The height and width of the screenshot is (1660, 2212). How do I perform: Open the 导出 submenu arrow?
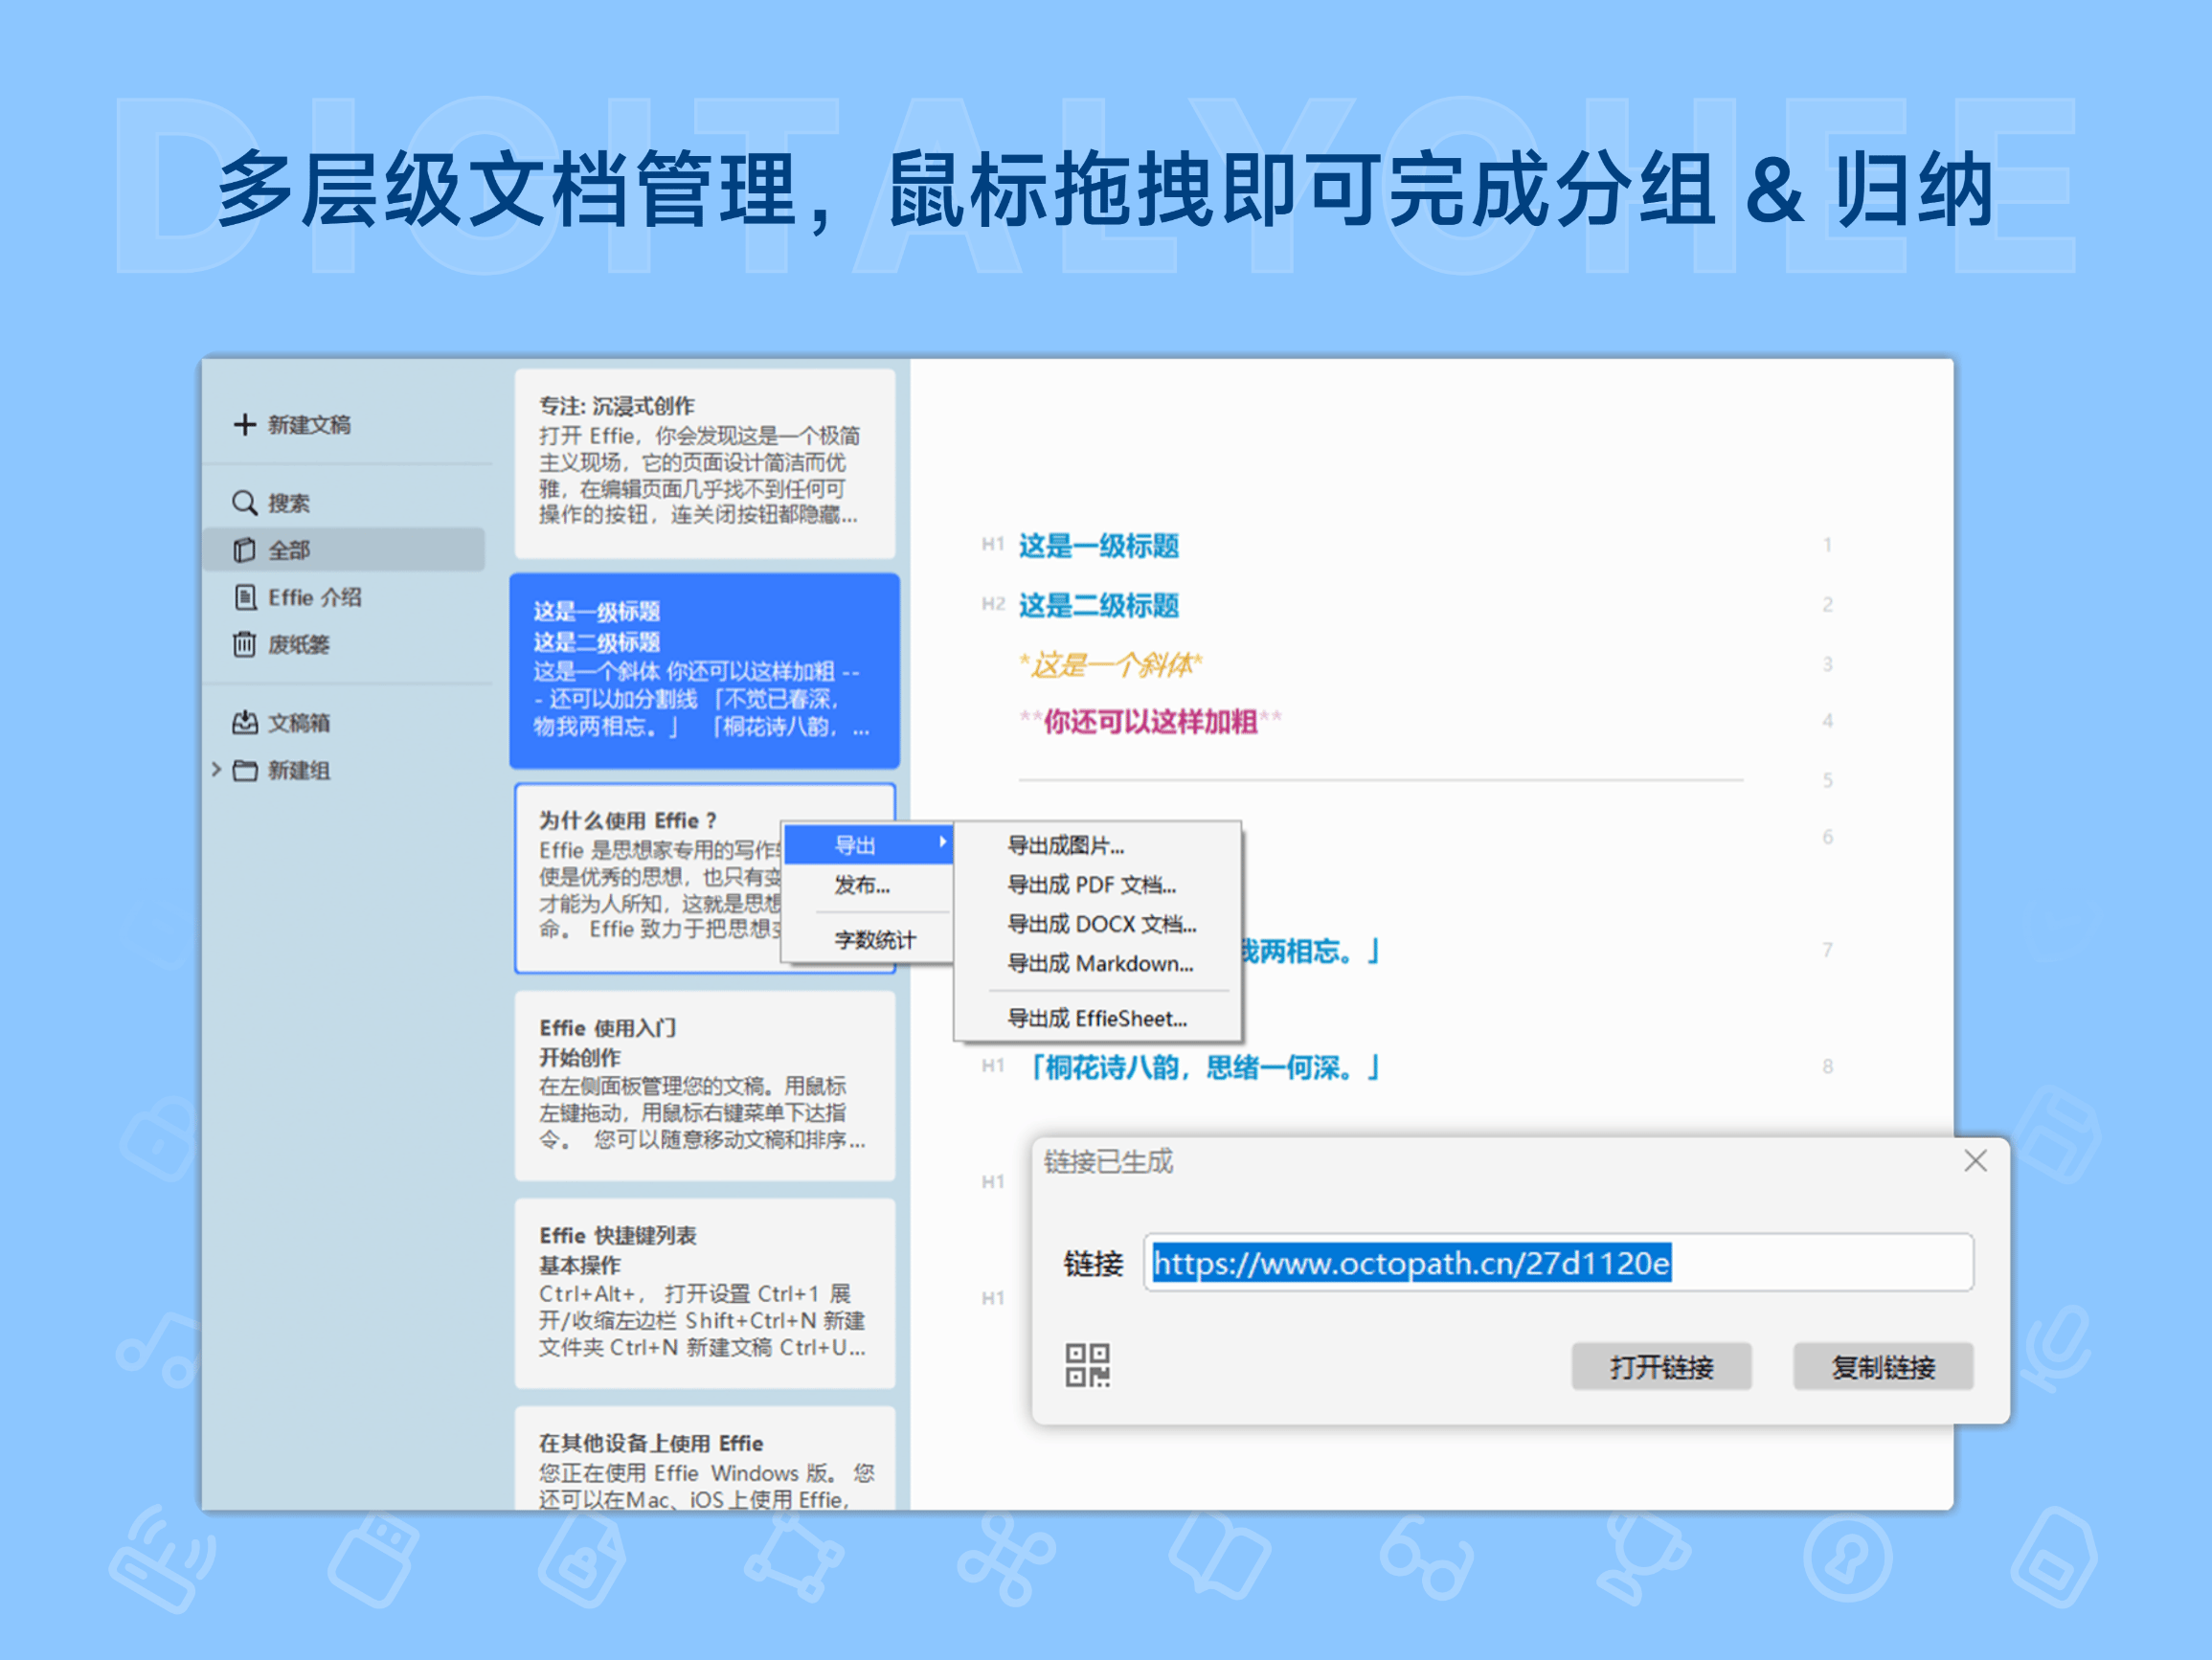944,843
